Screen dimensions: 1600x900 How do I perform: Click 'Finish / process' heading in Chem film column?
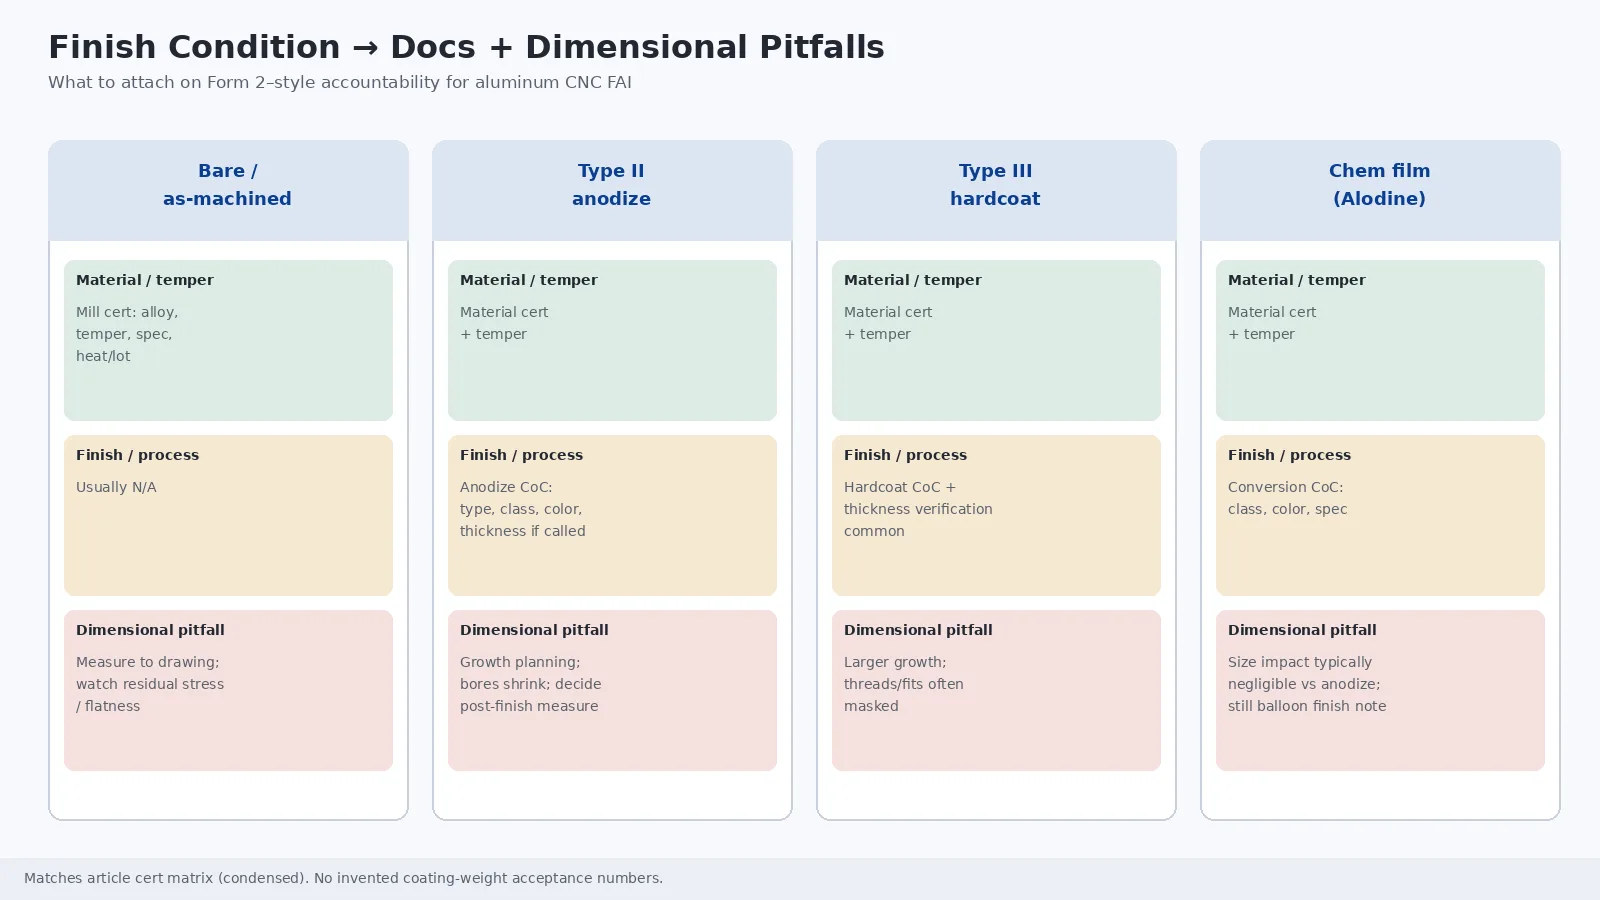pyautogui.click(x=1290, y=455)
